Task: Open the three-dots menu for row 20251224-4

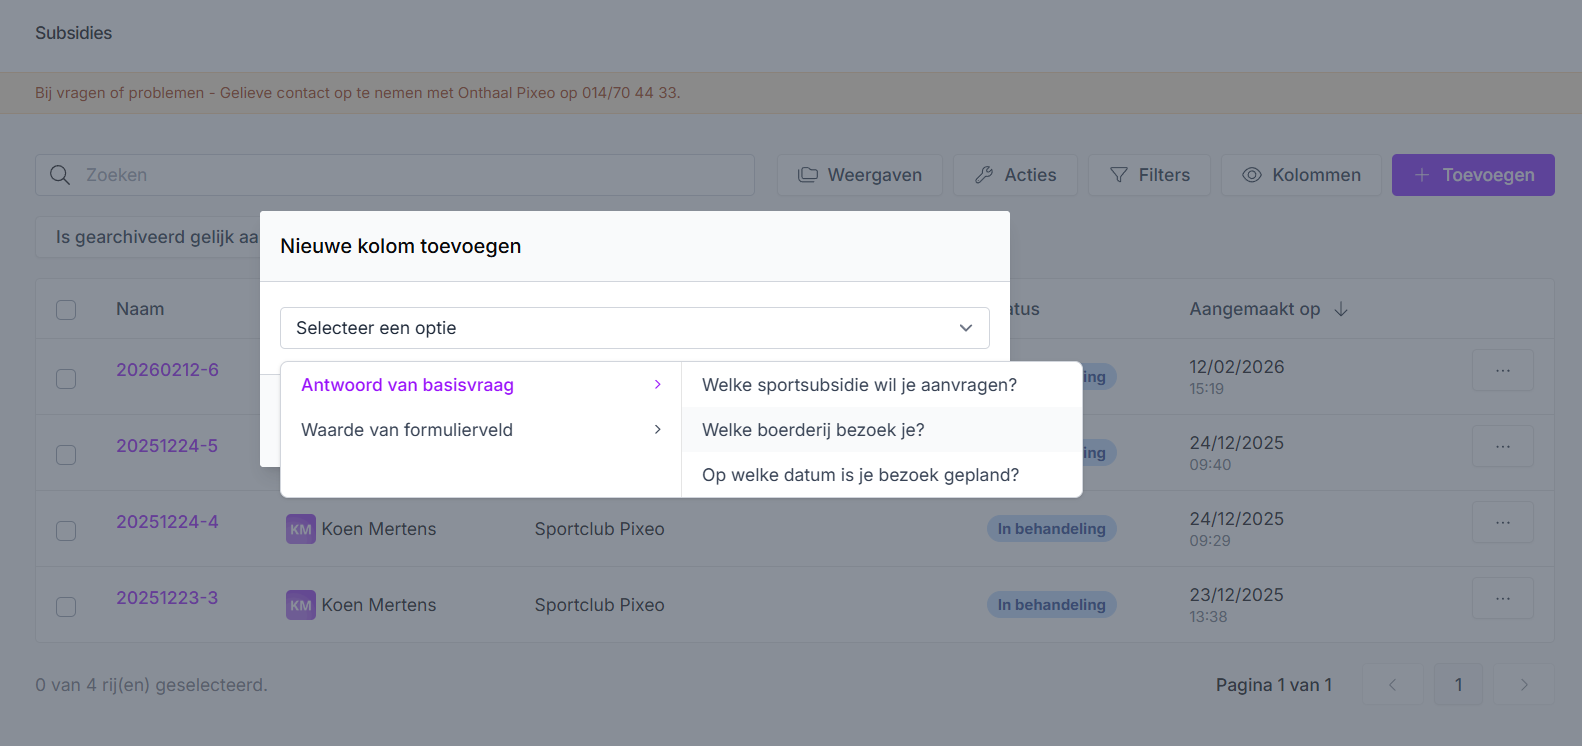Action: [x=1502, y=523]
